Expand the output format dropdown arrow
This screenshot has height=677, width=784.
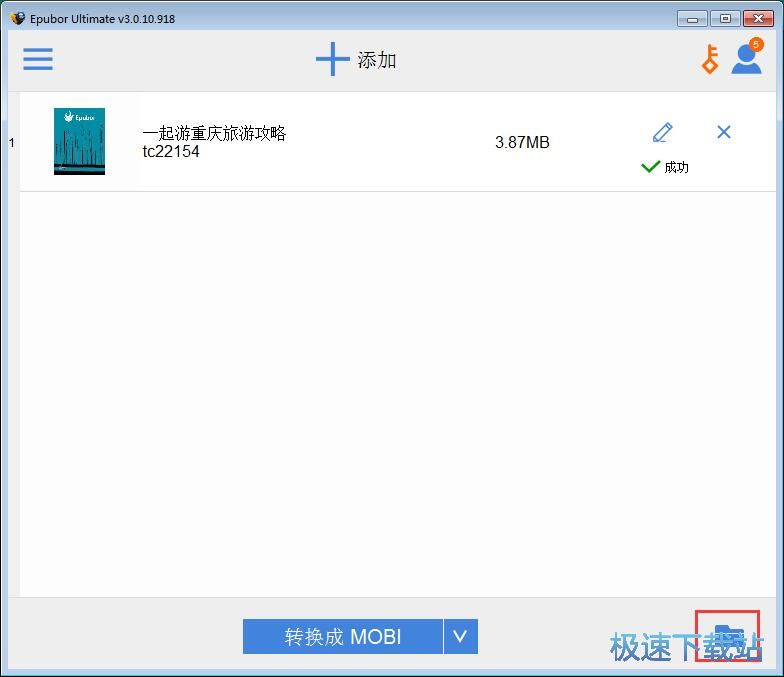[460, 636]
